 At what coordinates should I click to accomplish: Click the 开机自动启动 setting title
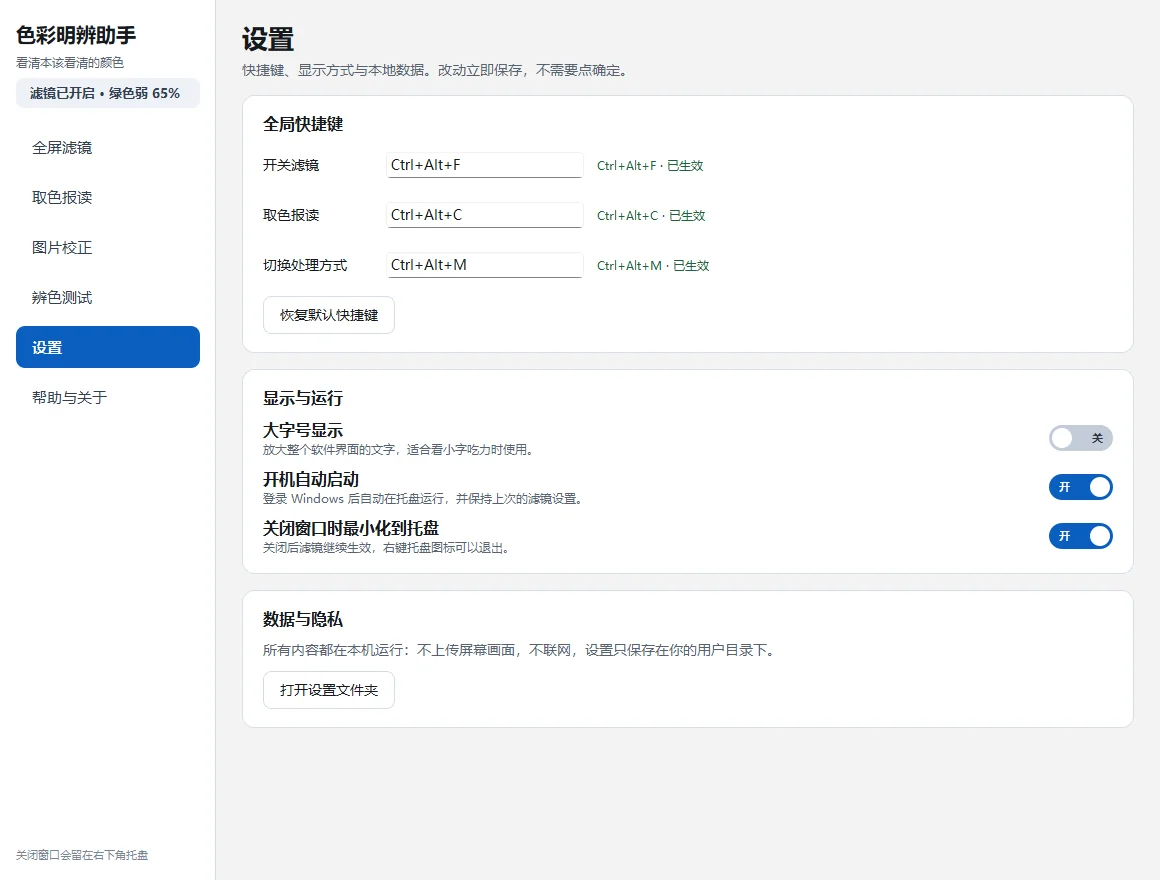click(x=311, y=479)
